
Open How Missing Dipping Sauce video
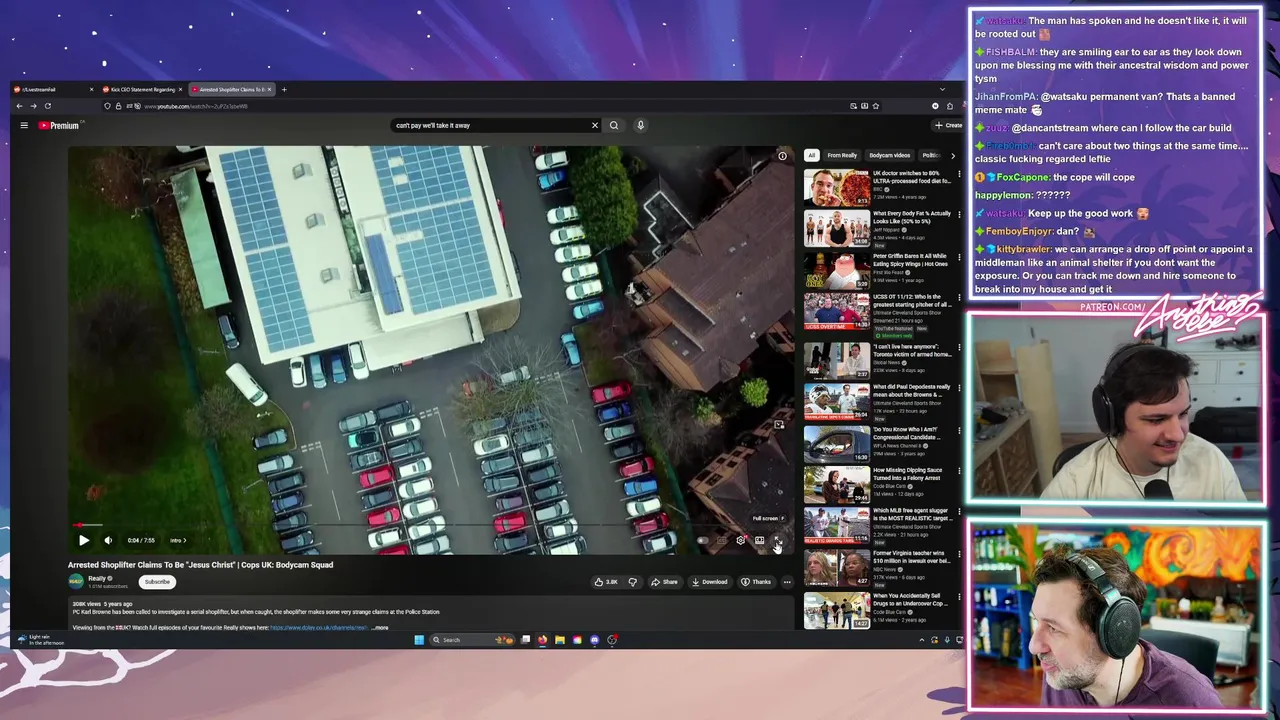837,485
